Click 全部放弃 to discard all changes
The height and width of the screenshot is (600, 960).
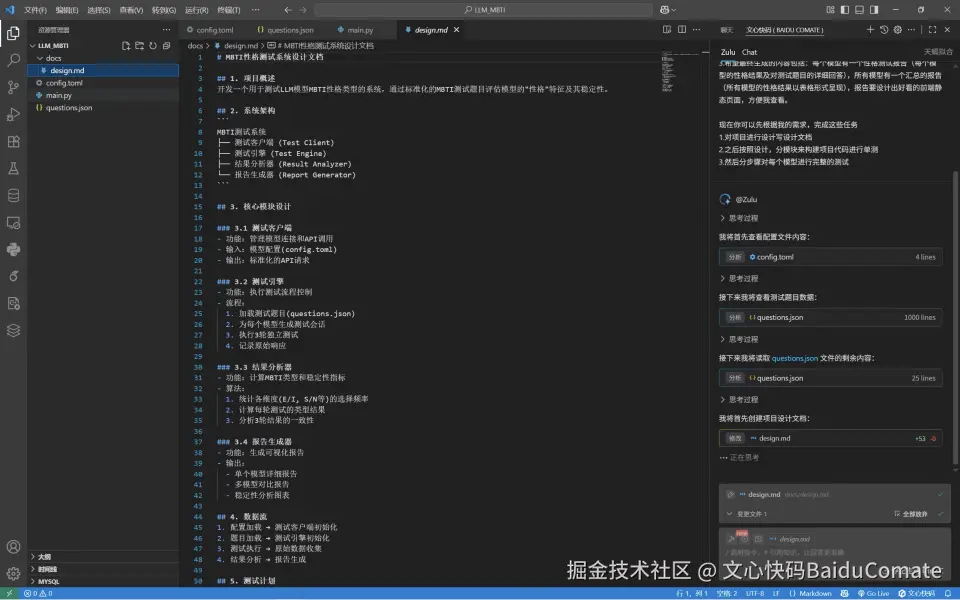[x=910, y=514]
